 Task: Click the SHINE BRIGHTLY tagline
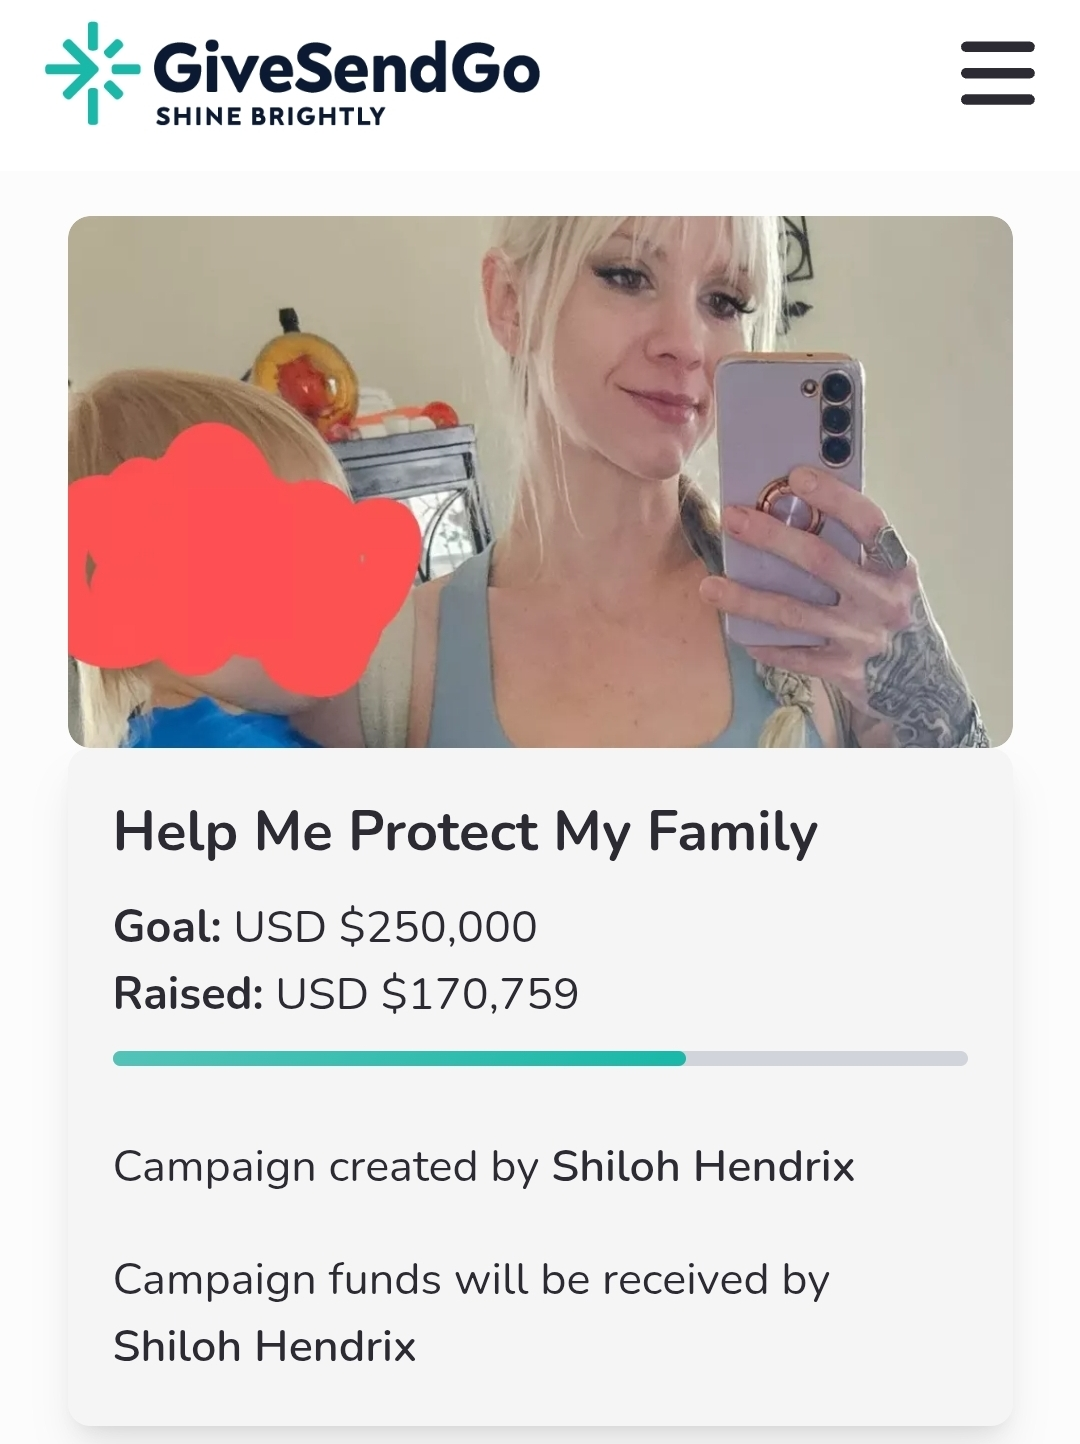270,116
